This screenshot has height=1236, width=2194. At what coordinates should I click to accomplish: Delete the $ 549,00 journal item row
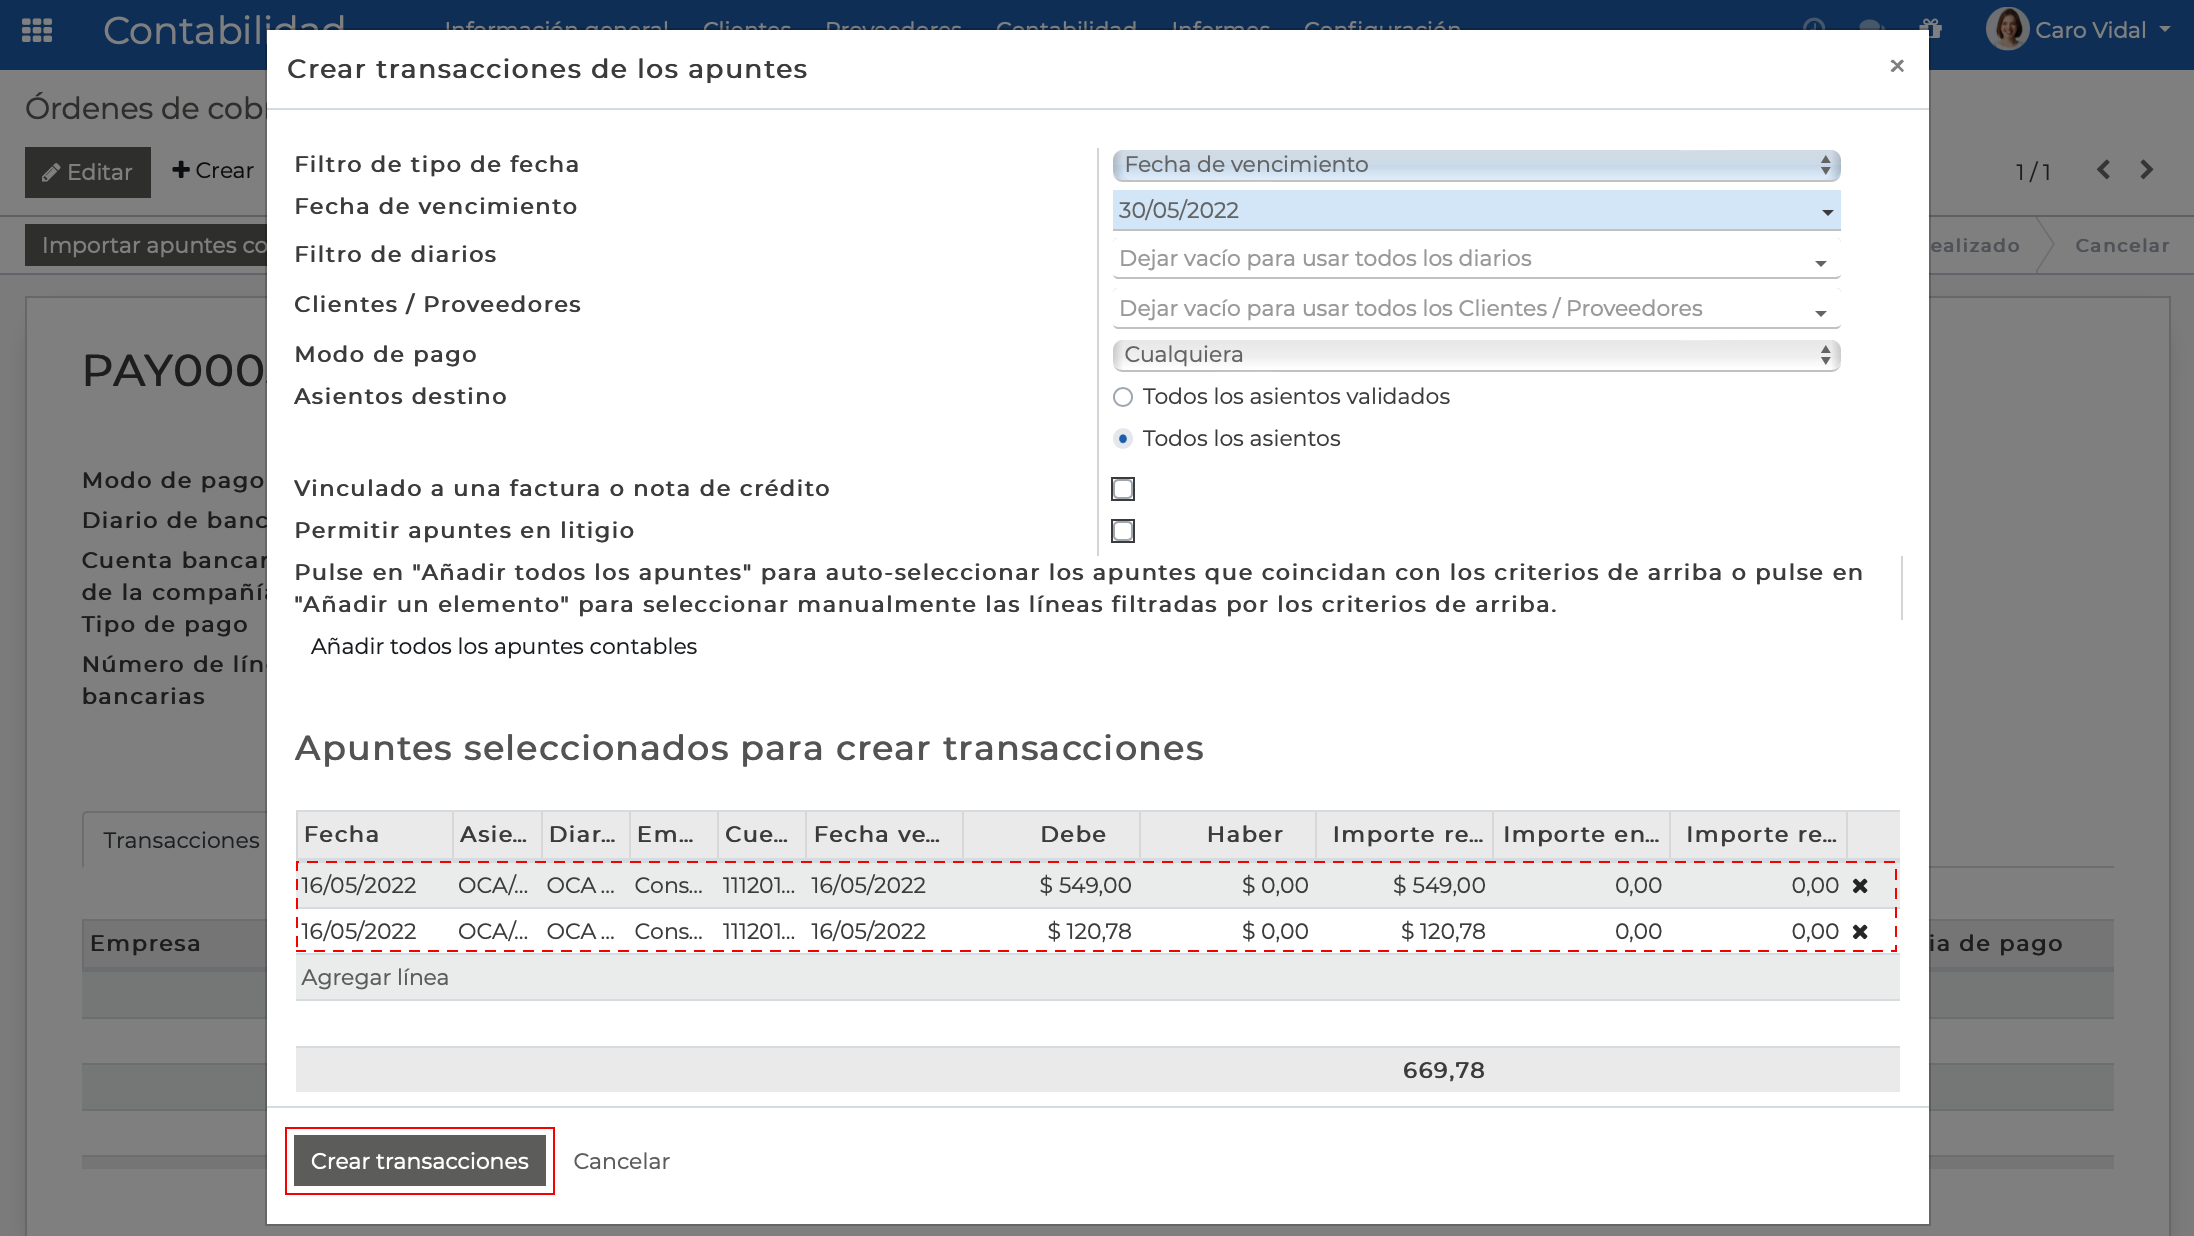[x=1860, y=886]
